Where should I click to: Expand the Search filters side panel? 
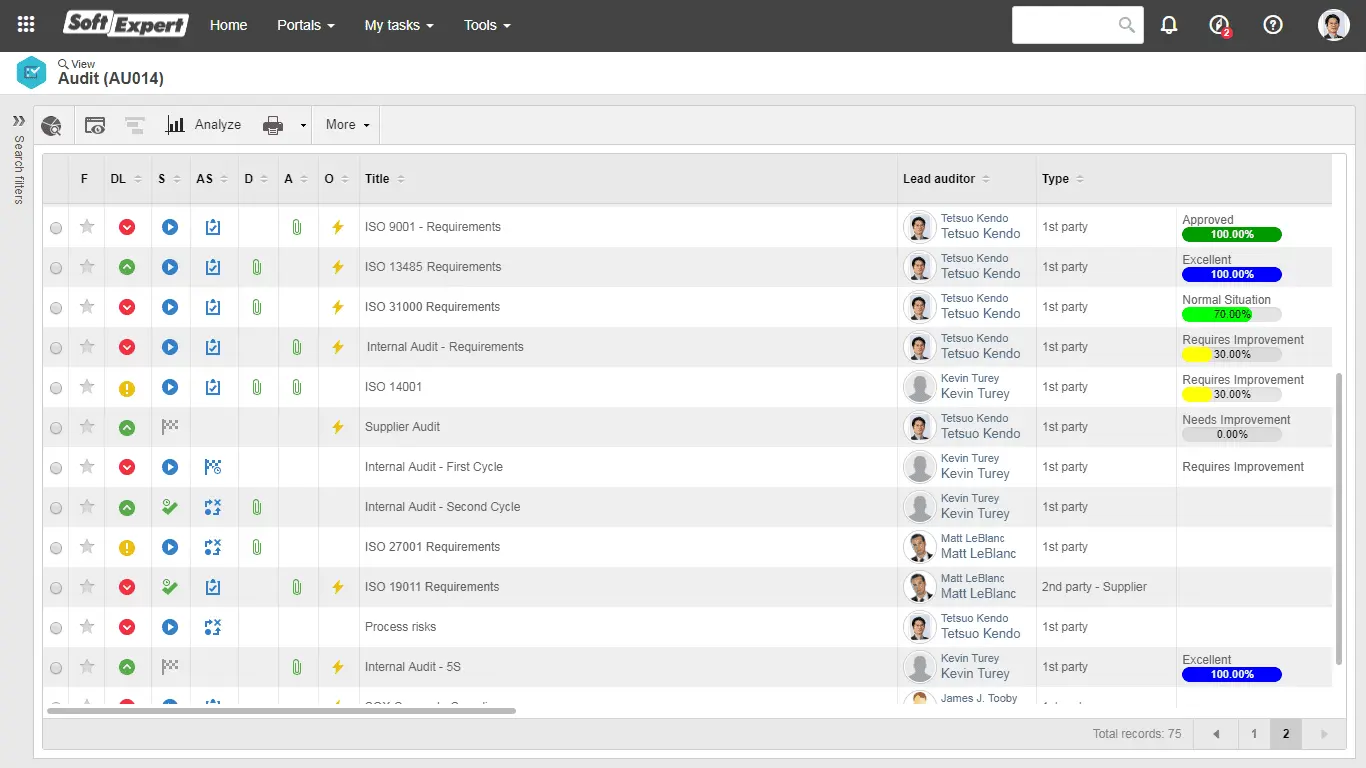click(x=18, y=121)
